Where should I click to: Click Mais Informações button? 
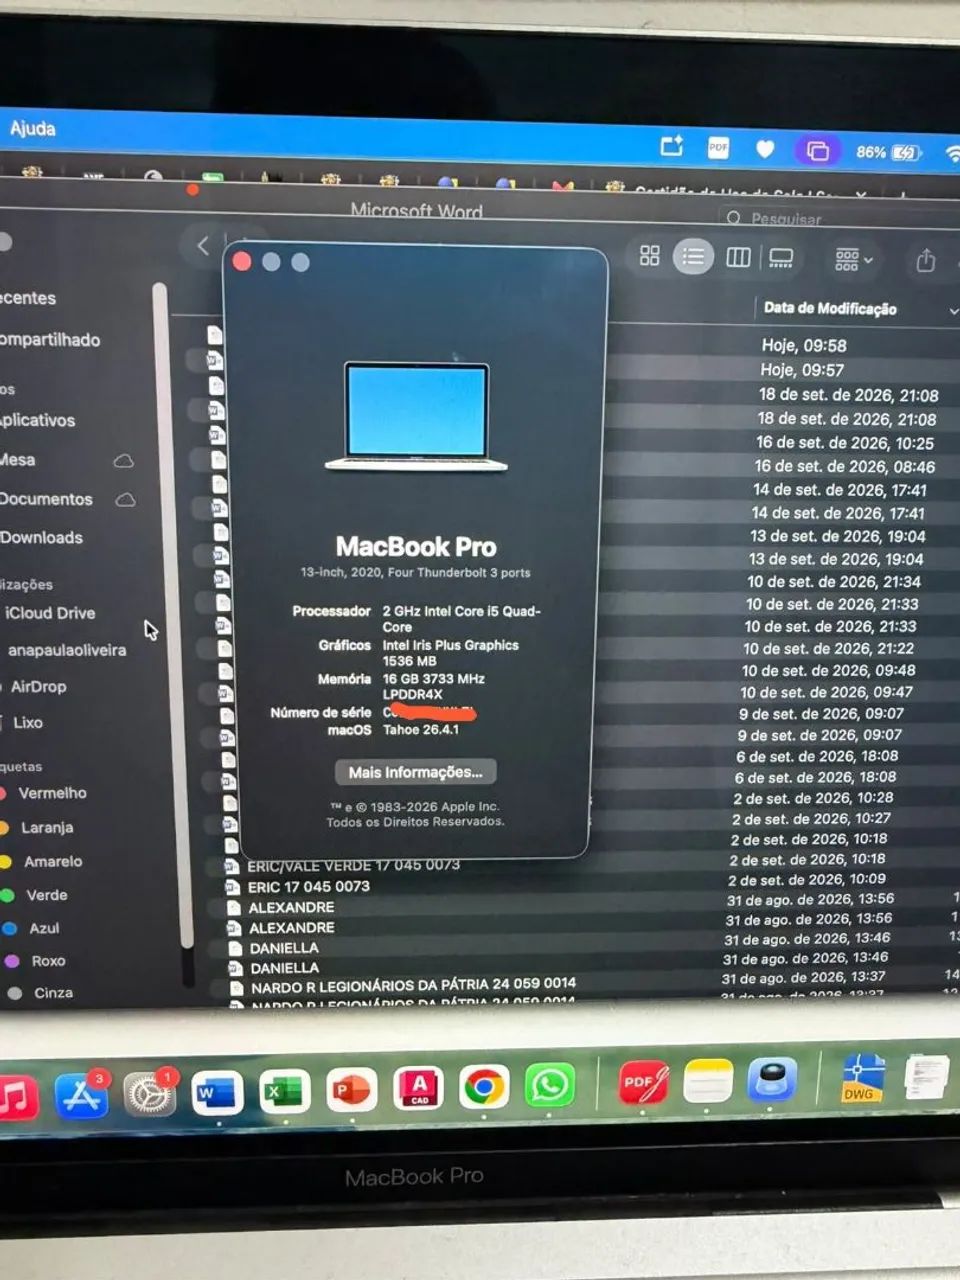(x=415, y=772)
